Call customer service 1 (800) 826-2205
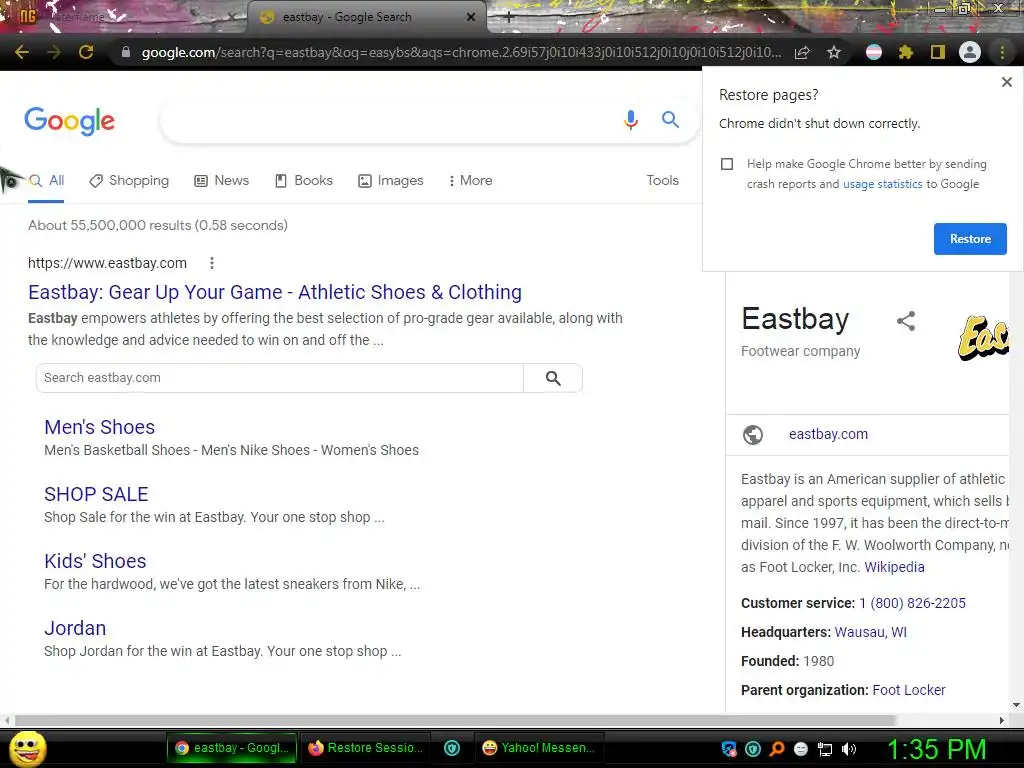The width and height of the screenshot is (1024, 768). pos(912,603)
